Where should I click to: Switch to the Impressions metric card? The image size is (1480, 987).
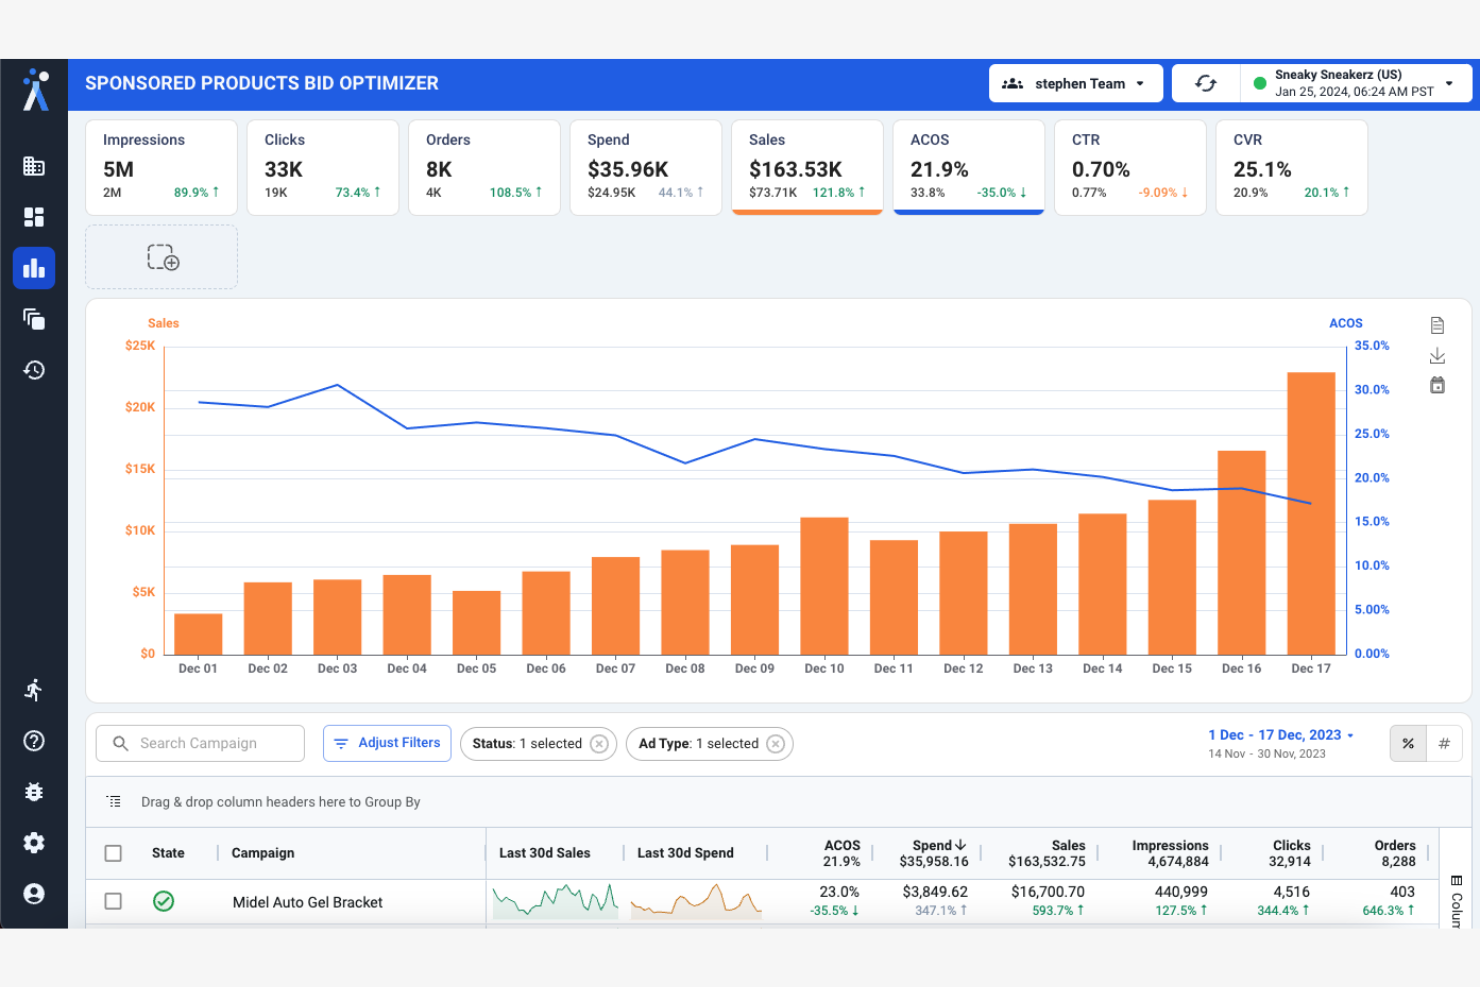click(161, 167)
